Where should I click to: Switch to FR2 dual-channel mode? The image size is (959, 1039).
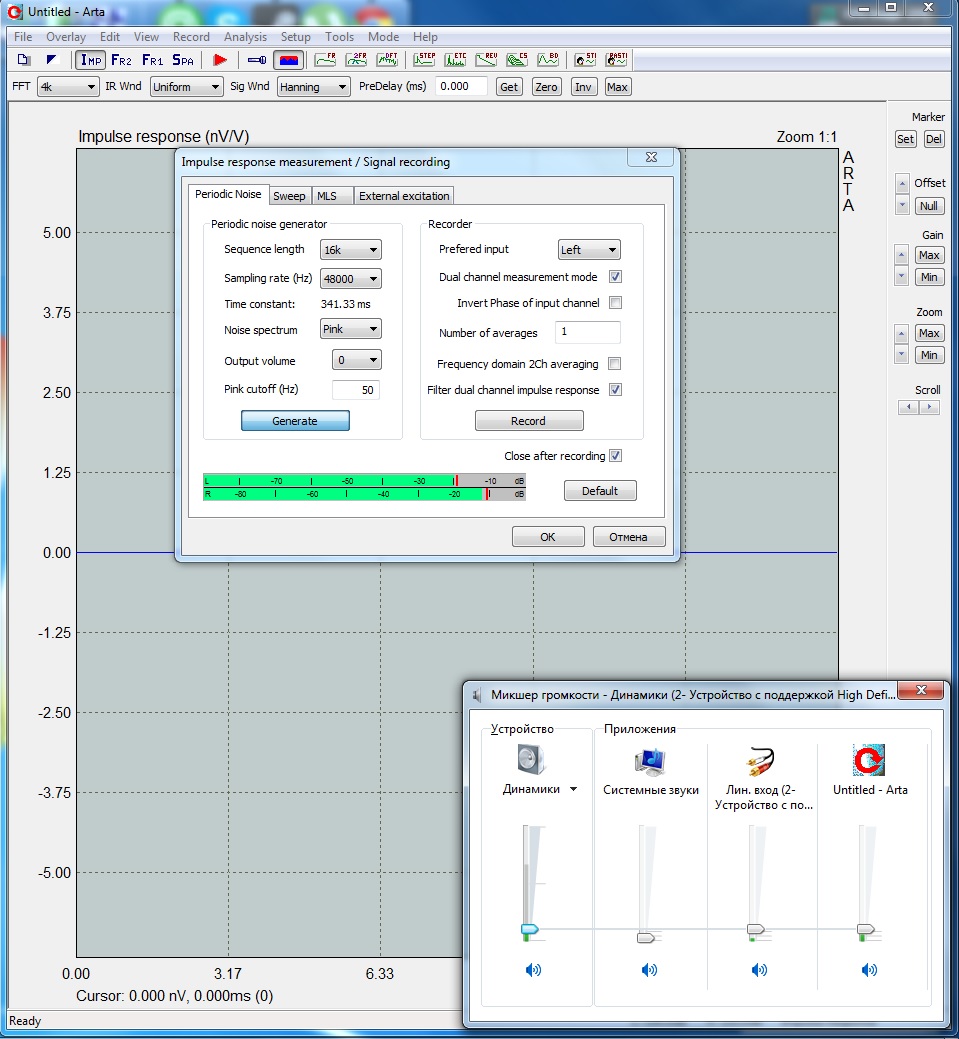coord(121,60)
